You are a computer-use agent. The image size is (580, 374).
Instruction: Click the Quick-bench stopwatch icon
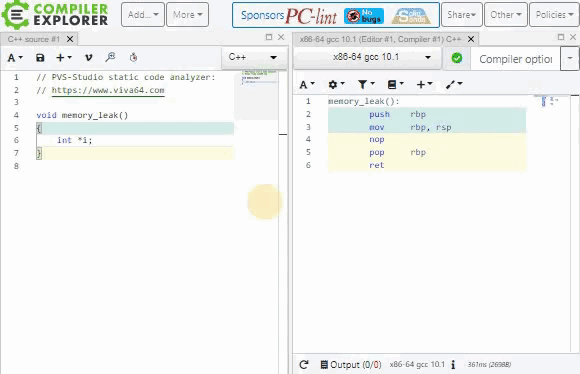[x=134, y=57]
